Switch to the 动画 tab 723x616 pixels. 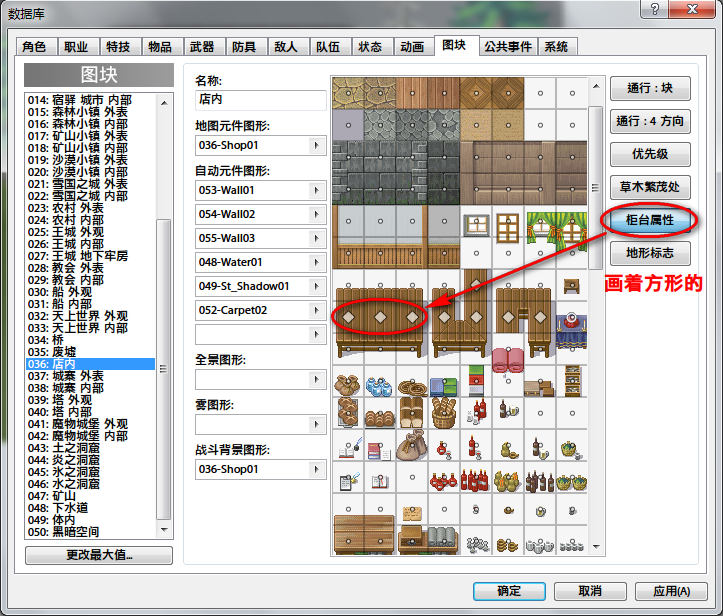[412, 47]
